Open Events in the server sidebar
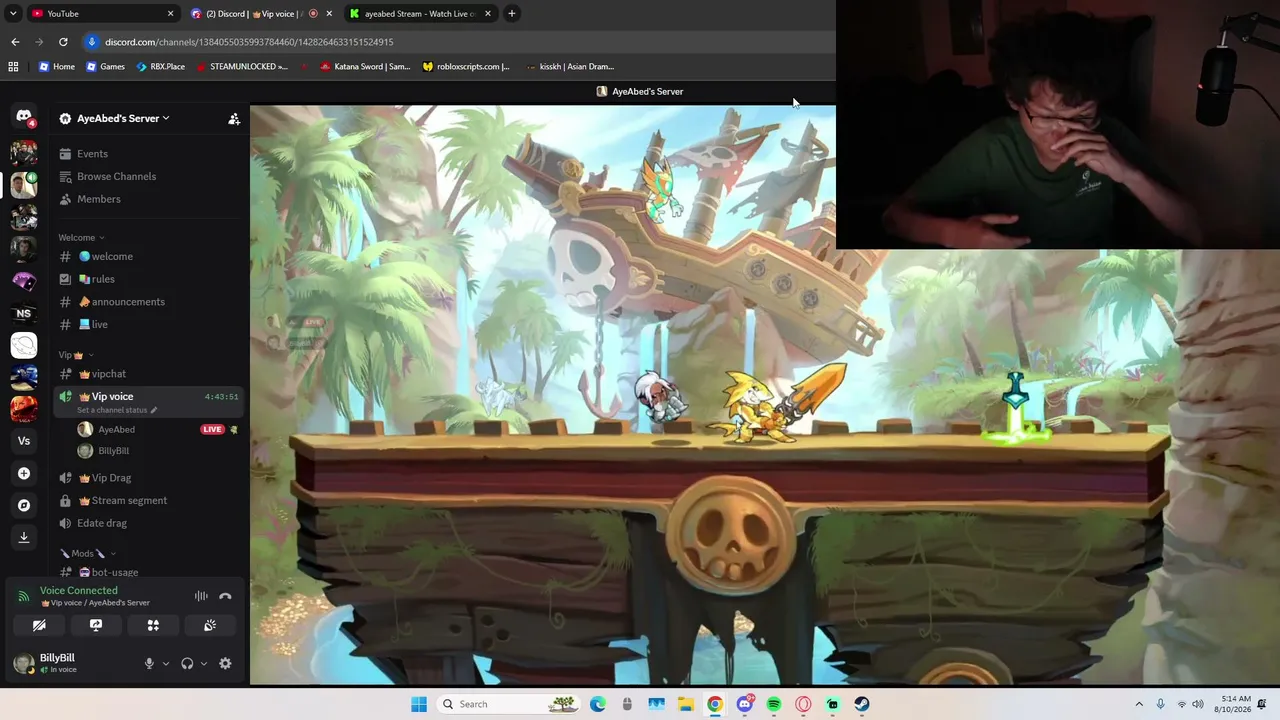The image size is (1280, 720). click(149, 154)
